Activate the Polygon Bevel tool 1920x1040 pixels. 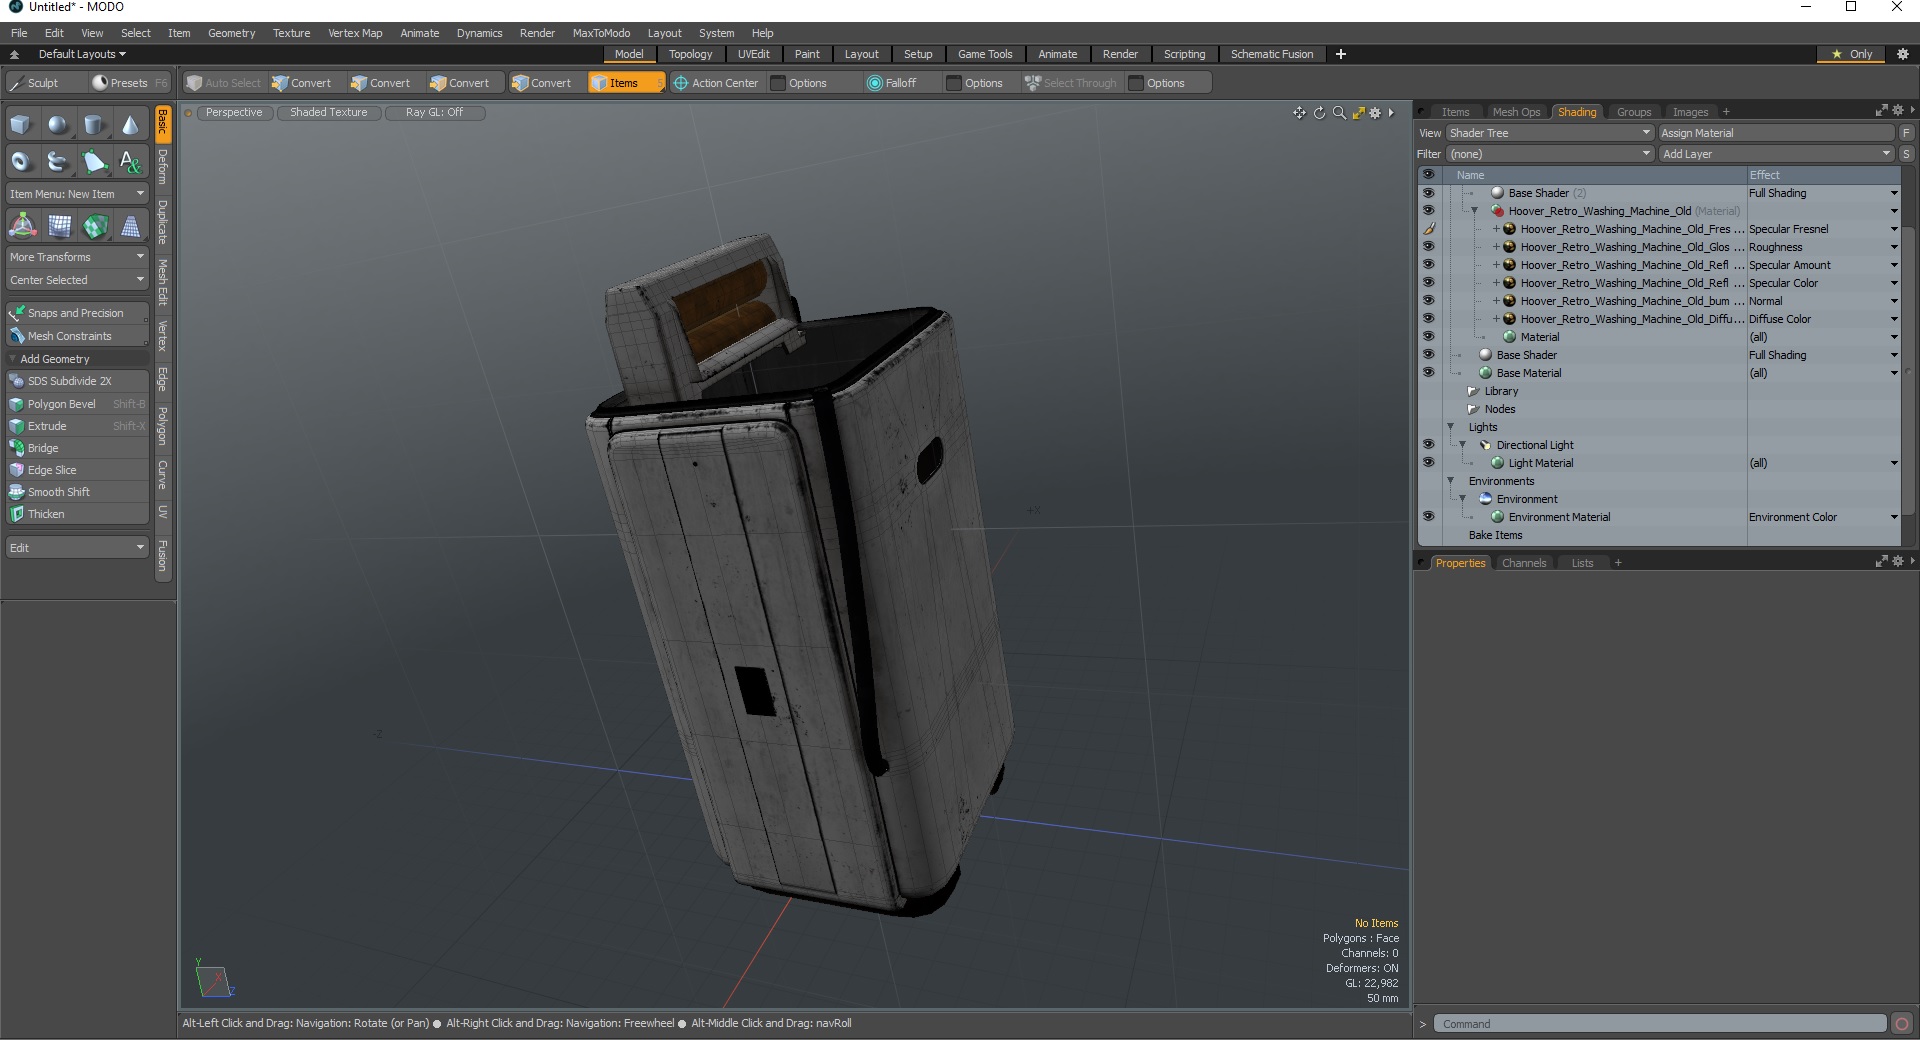pyautogui.click(x=77, y=404)
